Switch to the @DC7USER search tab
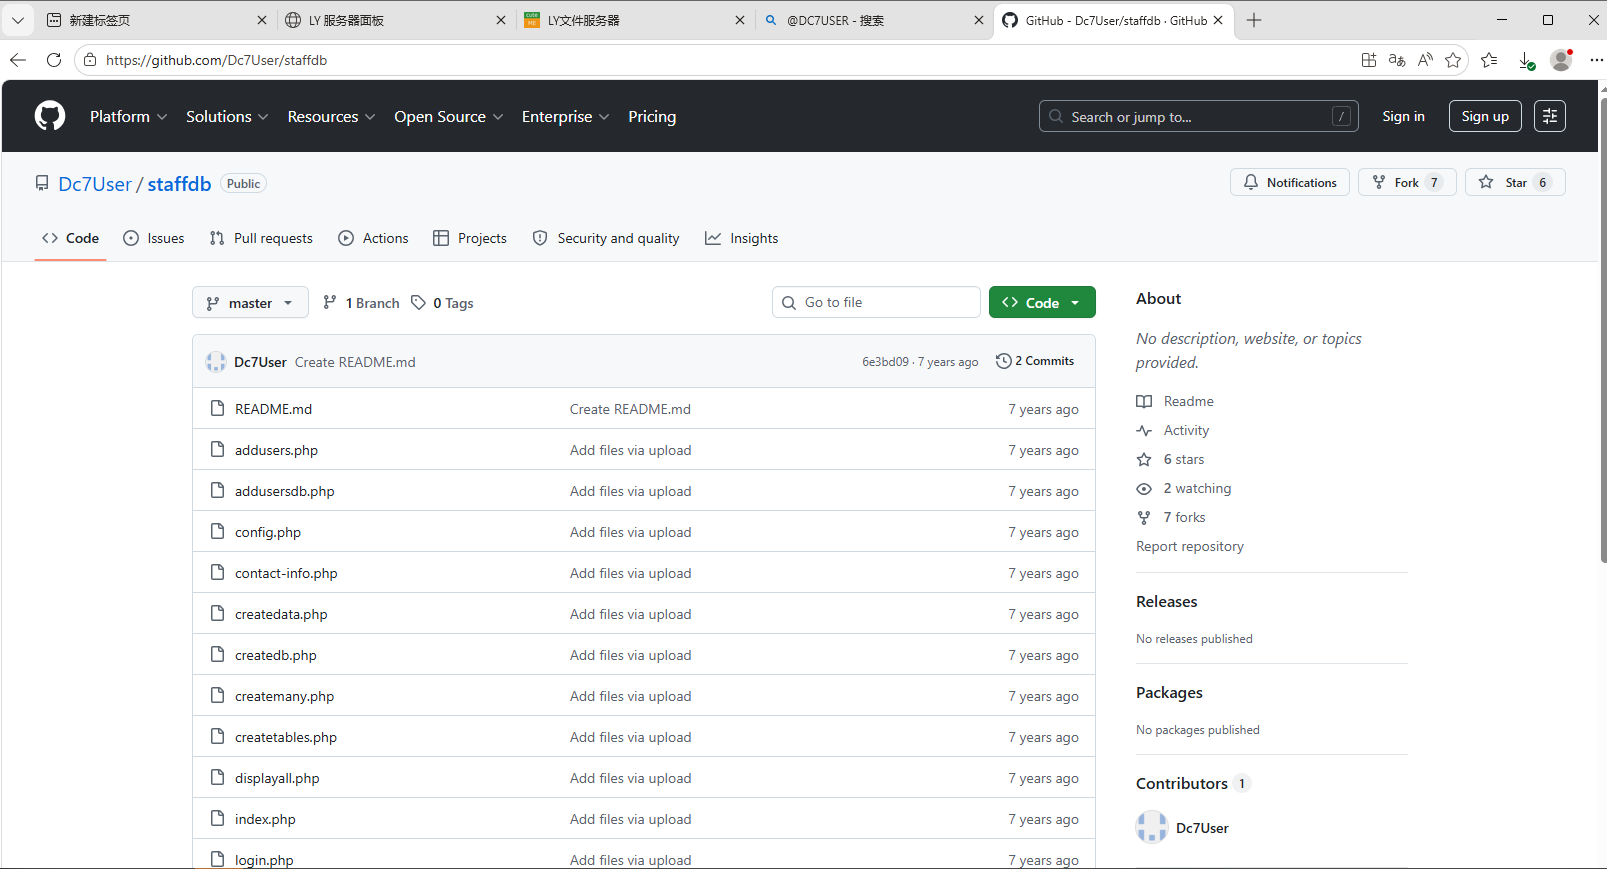Screen dimensions: 1607x869 click(x=873, y=20)
